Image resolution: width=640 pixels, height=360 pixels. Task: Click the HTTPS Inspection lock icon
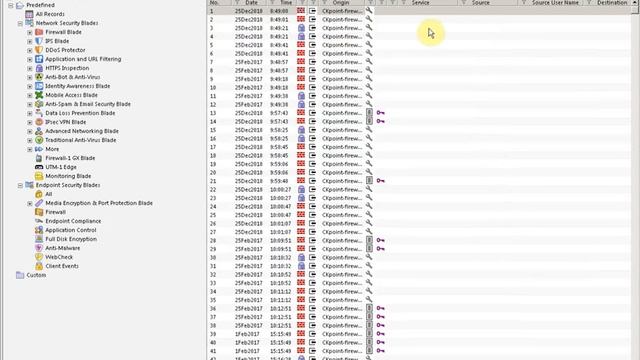(x=39, y=68)
